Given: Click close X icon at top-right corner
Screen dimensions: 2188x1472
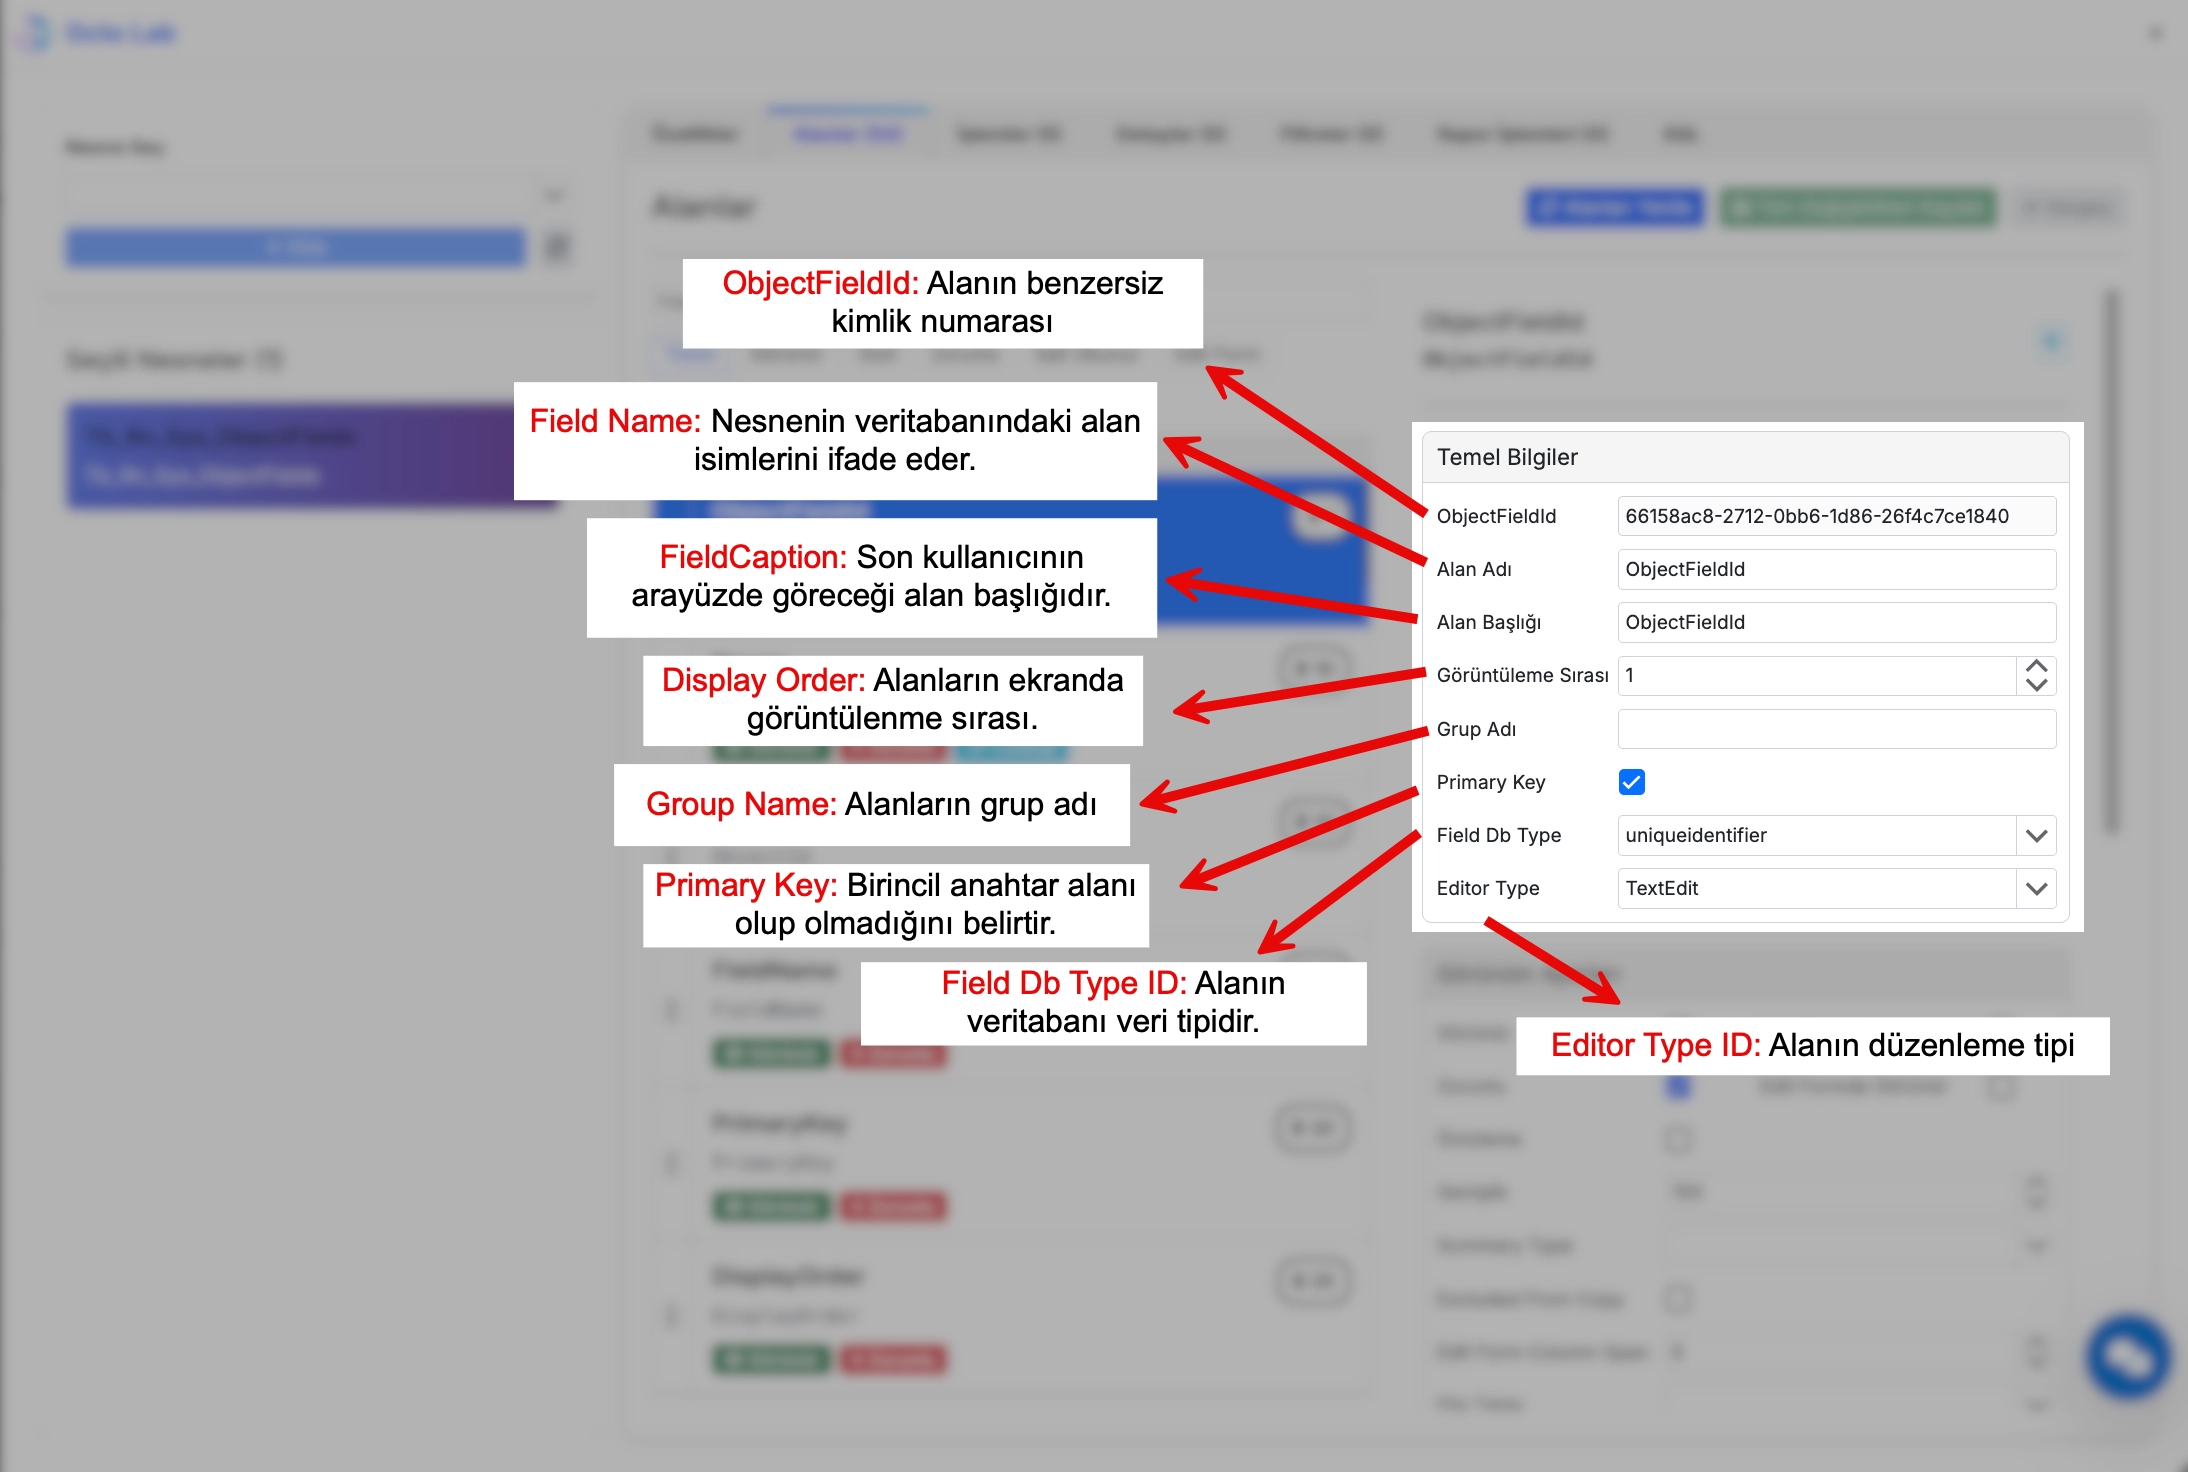Looking at the screenshot, I should (x=2155, y=33).
